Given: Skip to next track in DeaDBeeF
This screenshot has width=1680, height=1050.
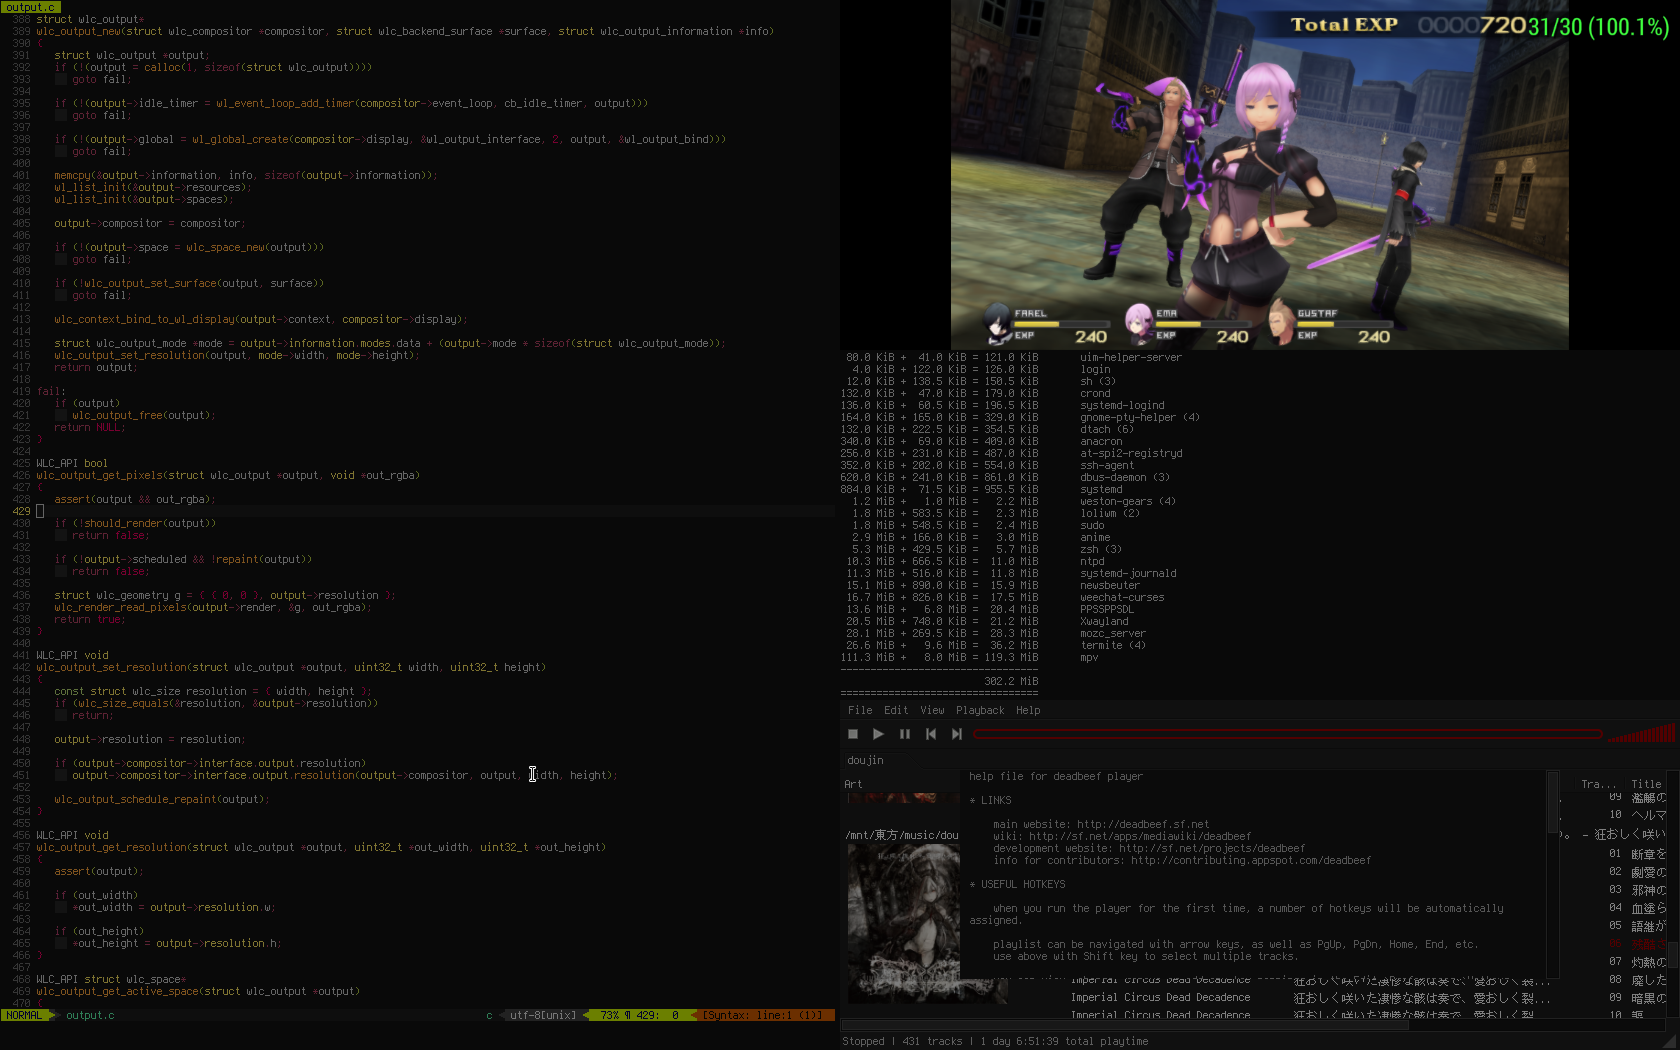Looking at the screenshot, I should [x=957, y=734].
